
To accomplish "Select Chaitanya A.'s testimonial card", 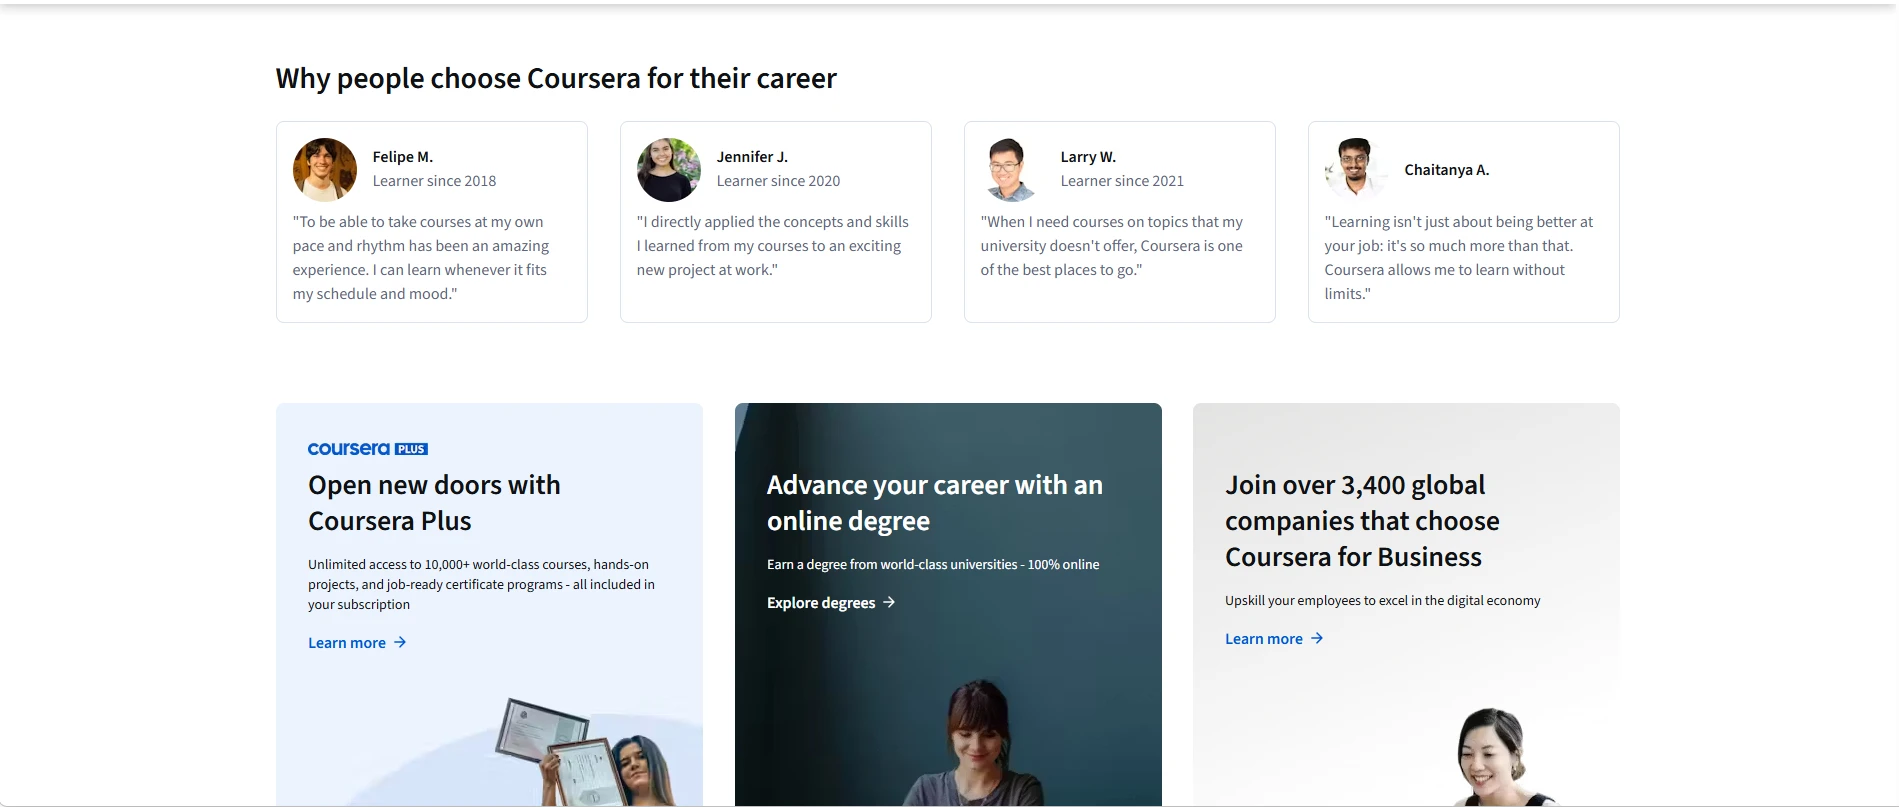I will (x=1463, y=221).
